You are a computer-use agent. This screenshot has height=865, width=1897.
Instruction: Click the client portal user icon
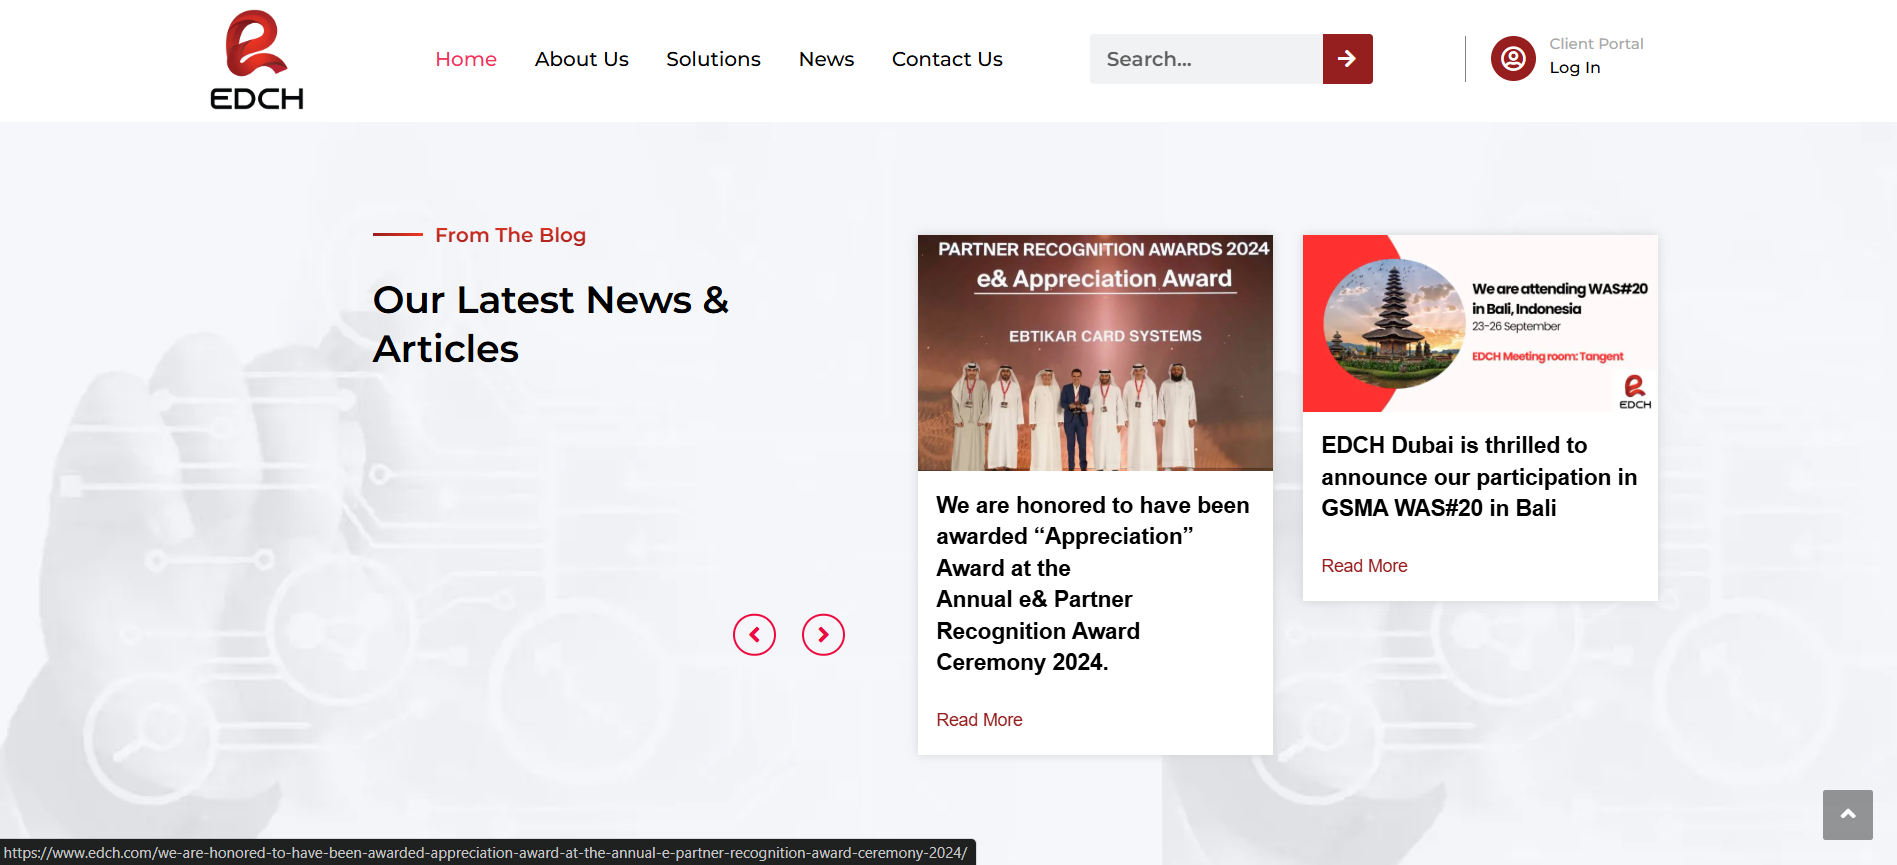coord(1513,59)
